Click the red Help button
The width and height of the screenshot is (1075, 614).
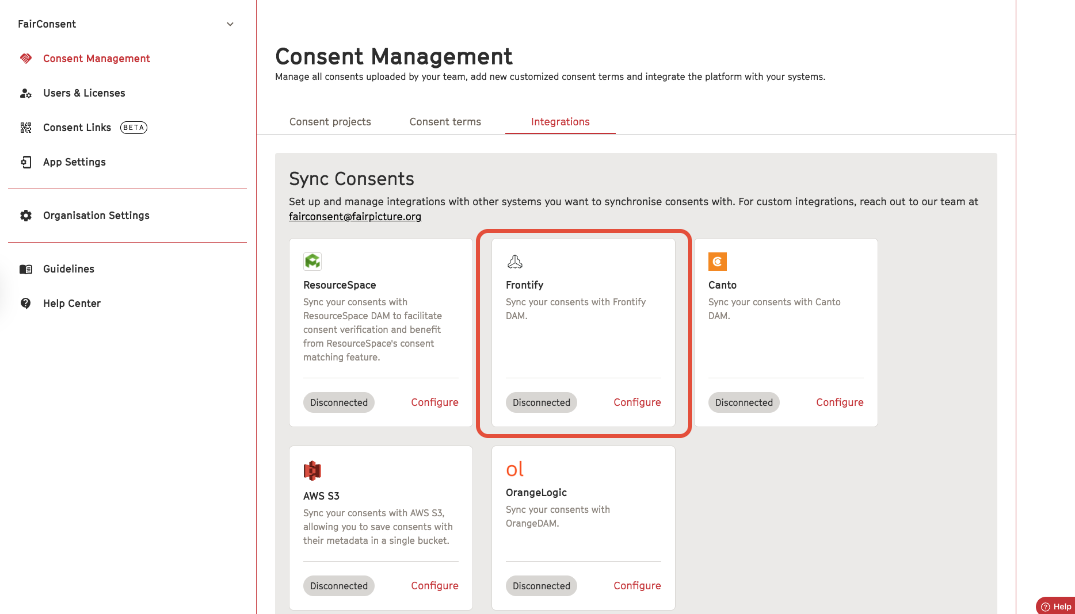click(x=1056, y=606)
